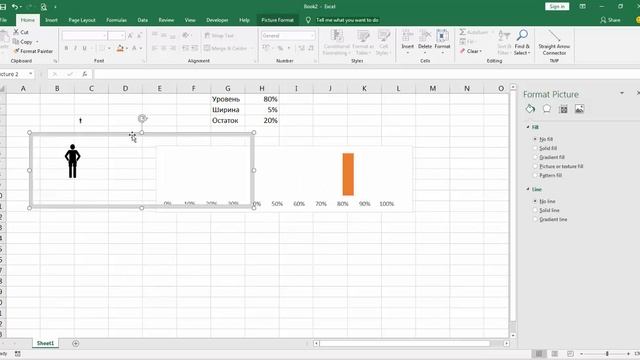Select the Sheet1 worksheet tab

click(45, 343)
